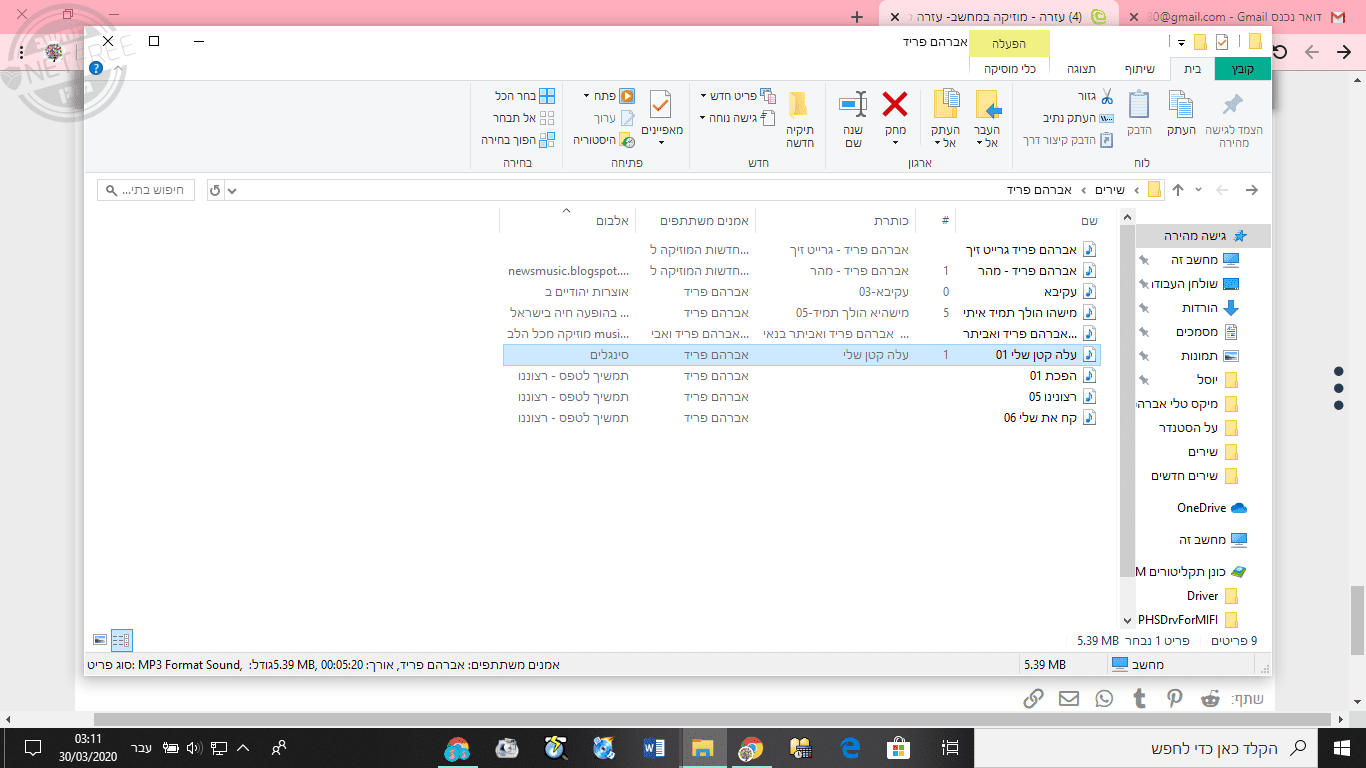Rename the selected file (שנה שם)
The image size is (1366, 768).
coord(853,119)
